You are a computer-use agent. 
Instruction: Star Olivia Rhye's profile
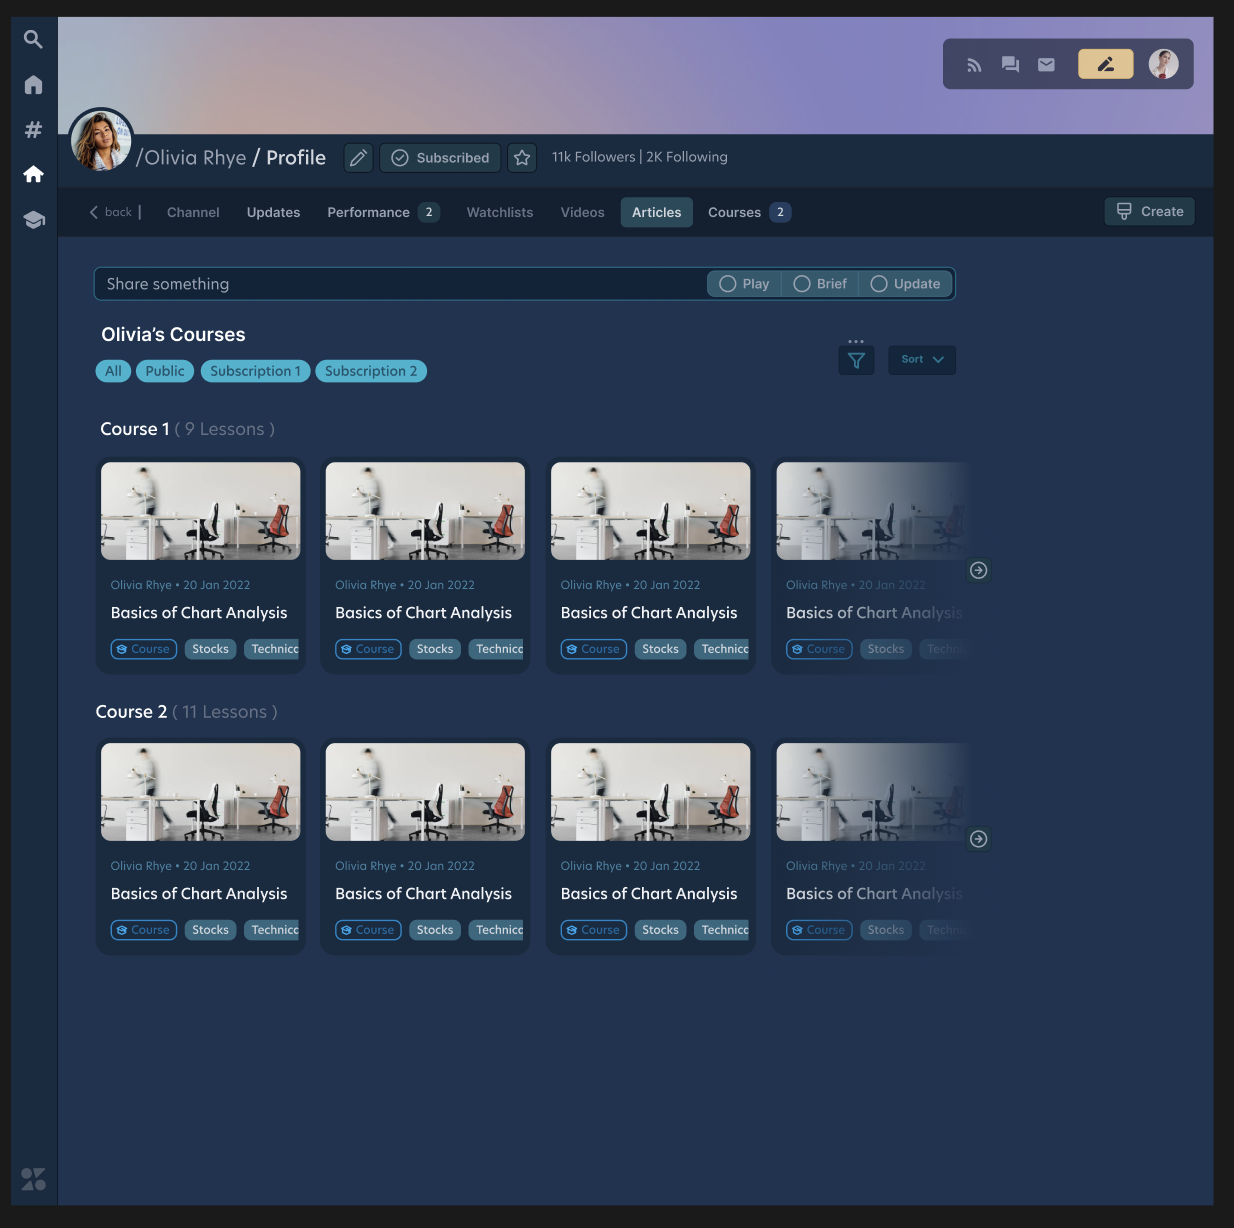(521, 157)
